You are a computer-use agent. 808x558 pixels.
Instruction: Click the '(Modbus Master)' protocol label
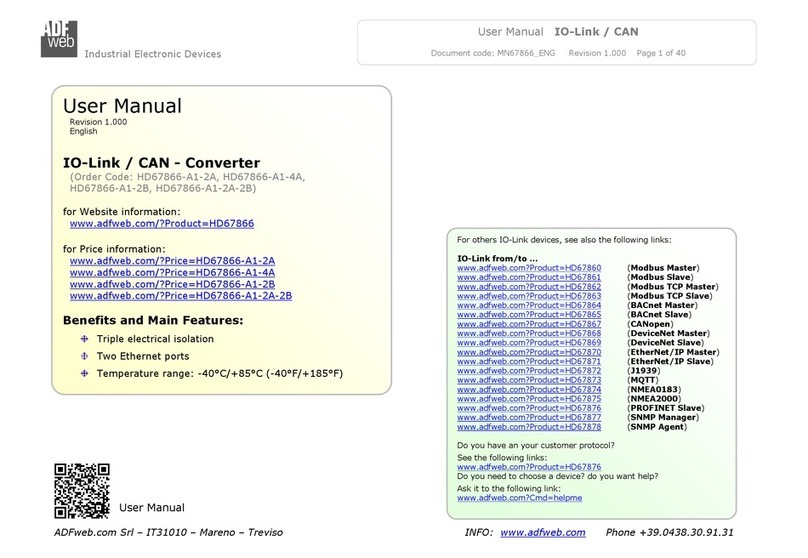[663, 268]
